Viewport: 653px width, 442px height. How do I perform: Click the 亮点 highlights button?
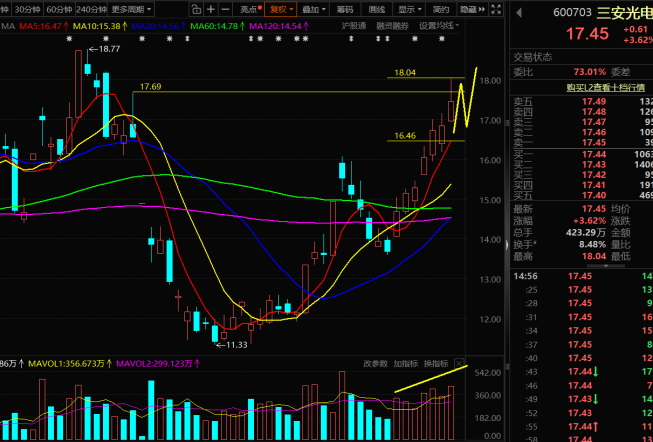coord(251,9)
